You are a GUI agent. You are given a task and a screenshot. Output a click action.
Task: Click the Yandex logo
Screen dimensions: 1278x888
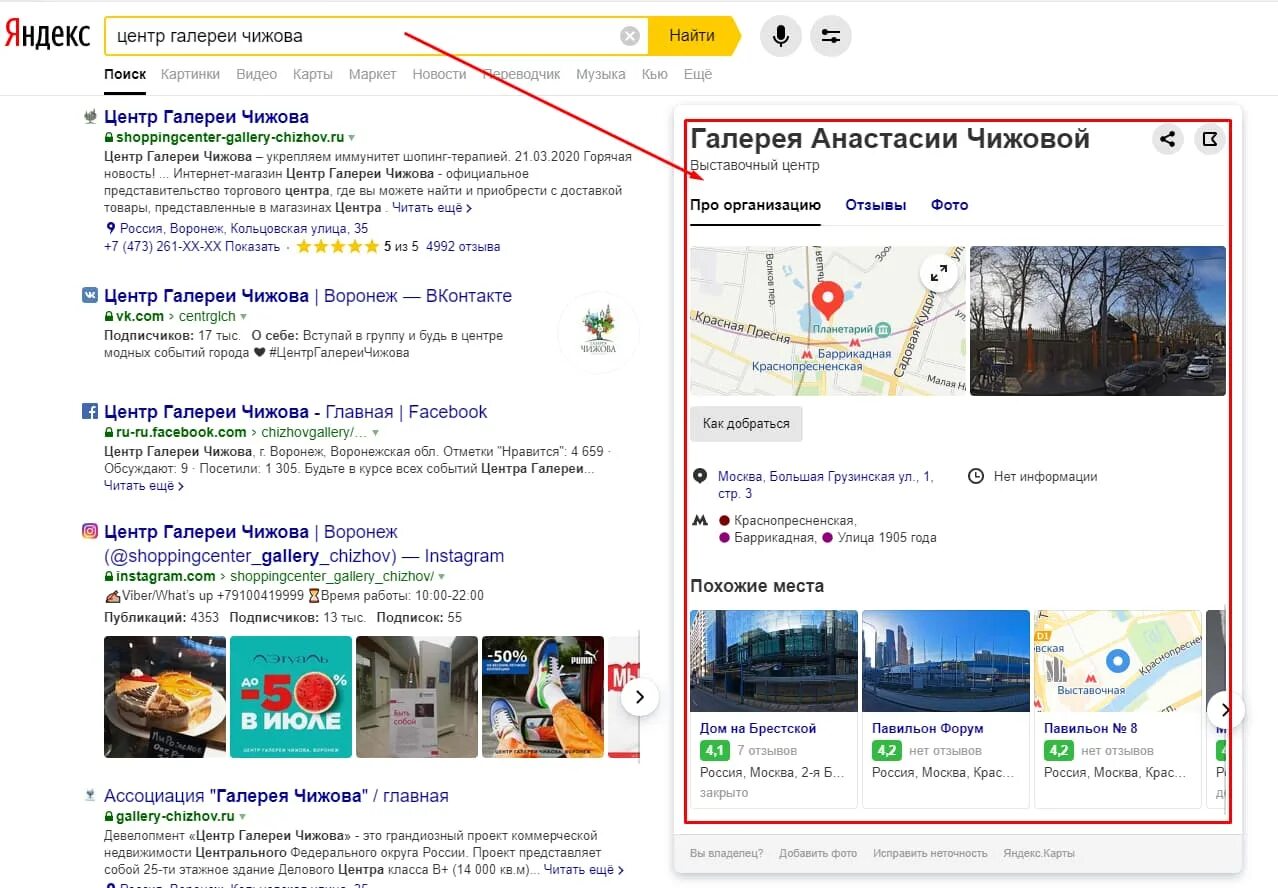tap(47, 33)
